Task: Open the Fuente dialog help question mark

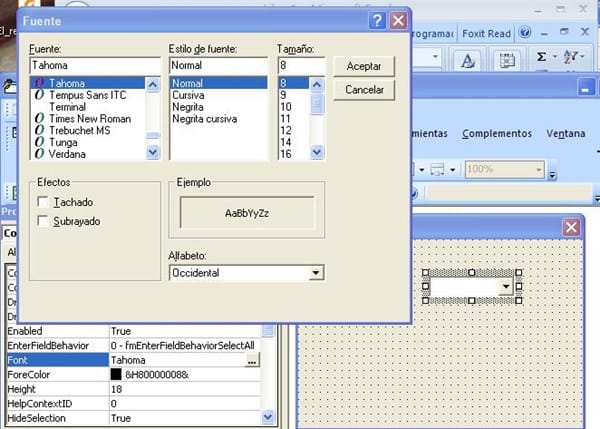Action: 377,20
